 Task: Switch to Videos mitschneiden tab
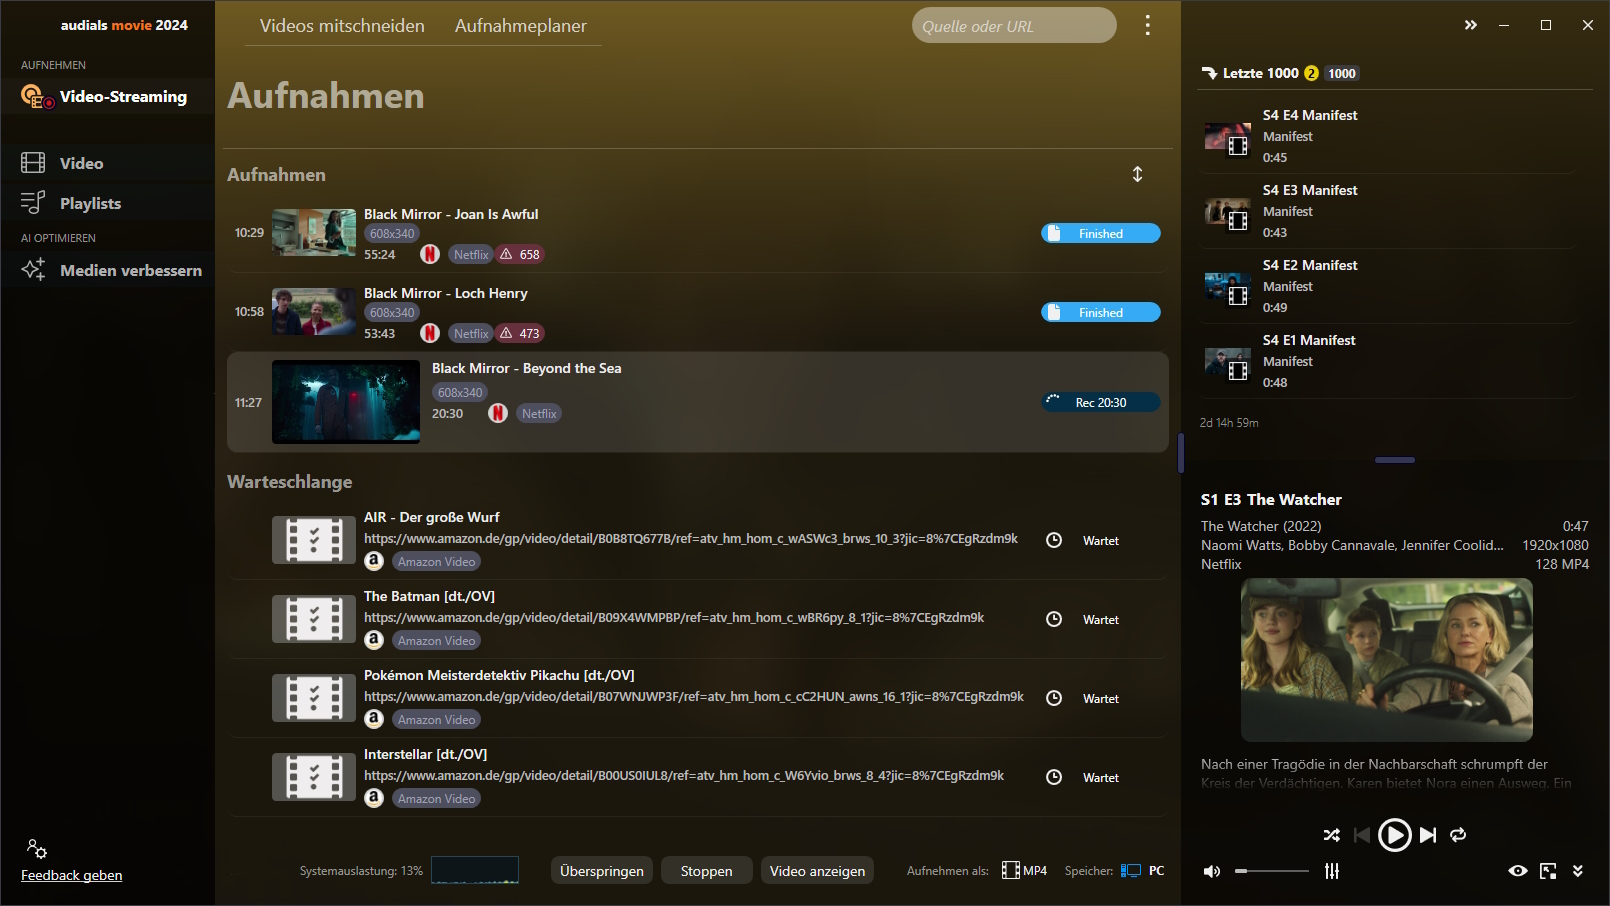pos(342,26)
